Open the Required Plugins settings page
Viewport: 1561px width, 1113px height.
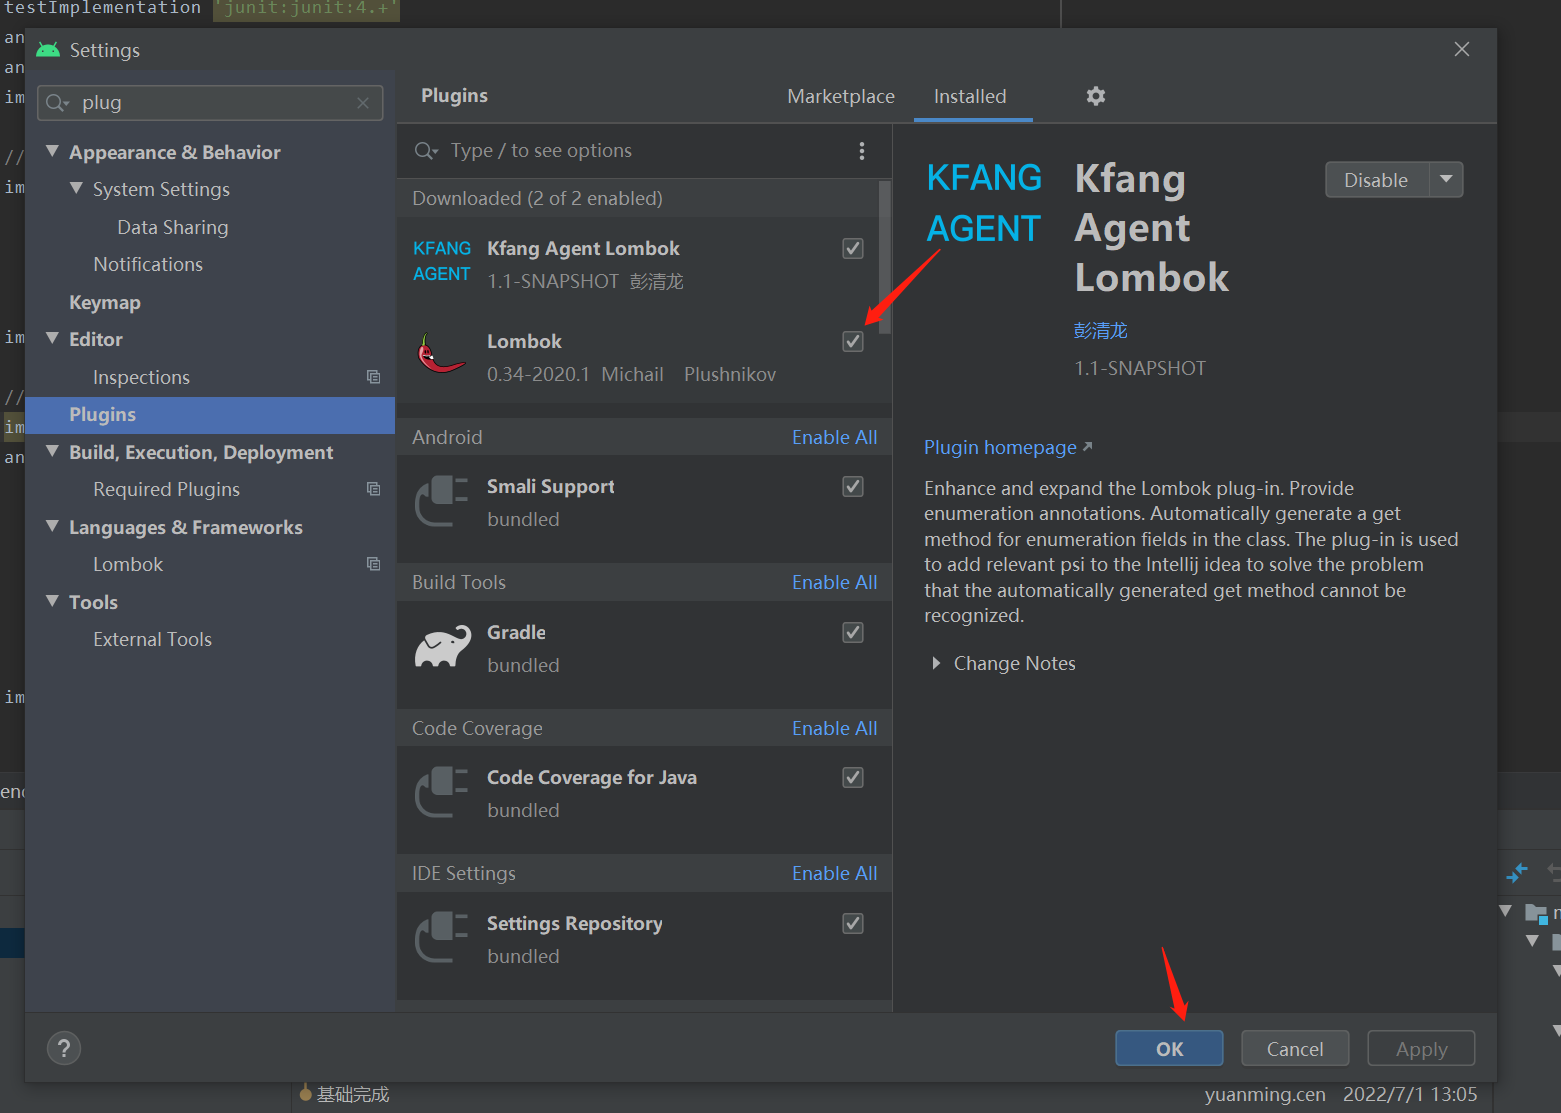(167, 489)
